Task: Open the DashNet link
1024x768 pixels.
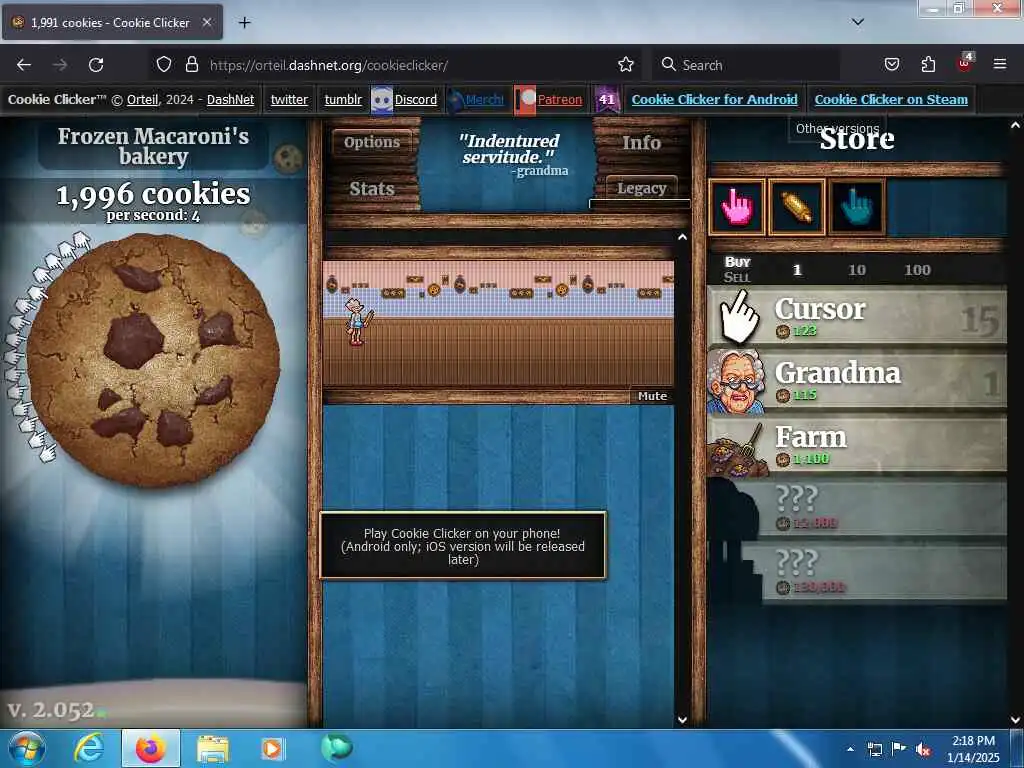Action: point(231,100)
